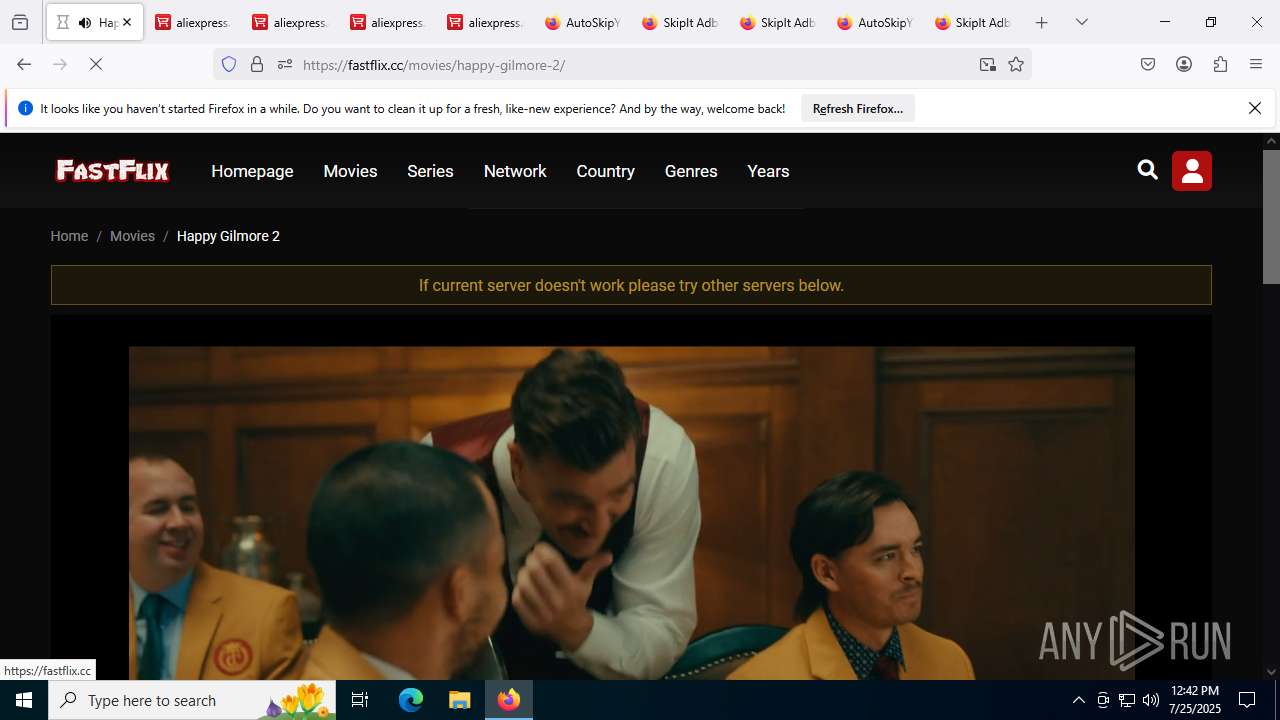Click the Happy Gilmore 2 breadcrumb text
The width and height of the screenshot is (1280, 720).
point(228,236)
